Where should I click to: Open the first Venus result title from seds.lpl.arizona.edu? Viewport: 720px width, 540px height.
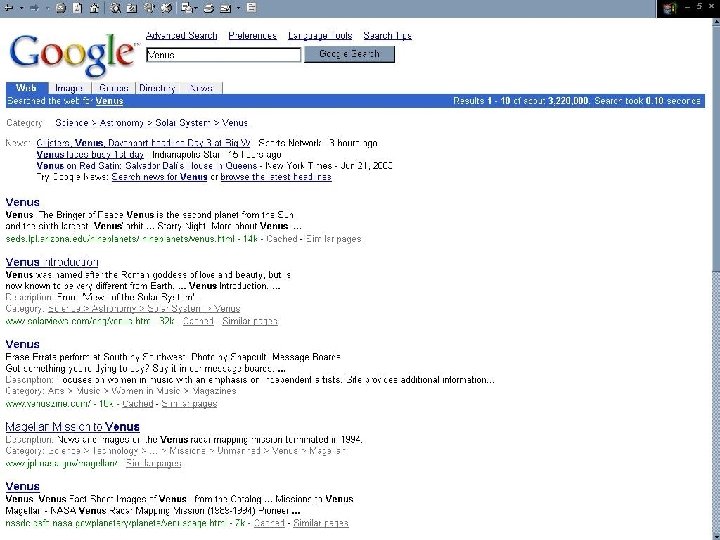pyautogui.click(x=22, y=202)
